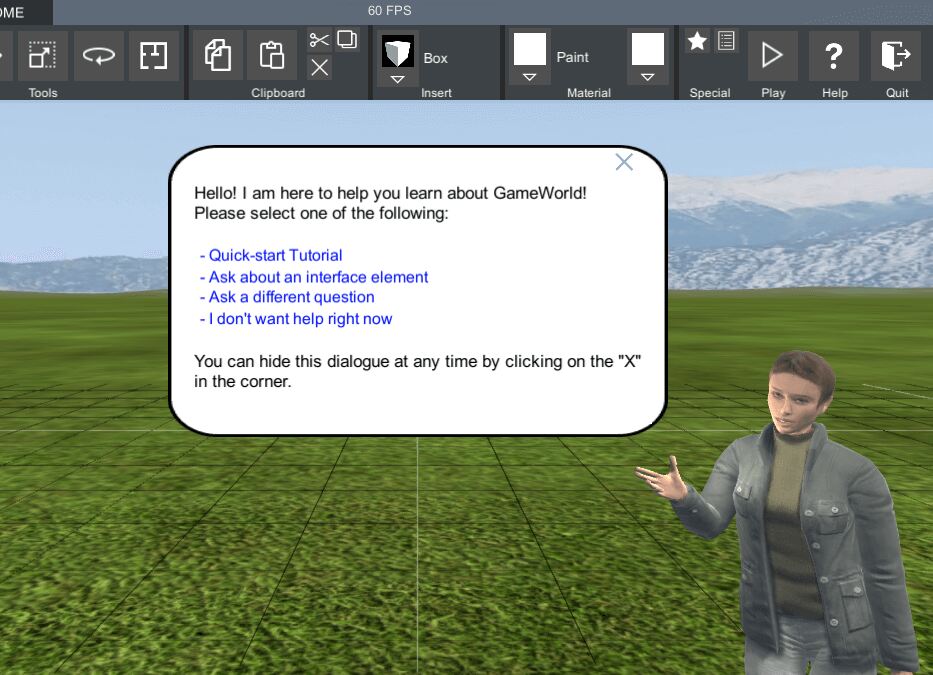The height and width of the screenshot is (675, 933).
Task: Open the list icon in Special
Action: (x=726, y=41)
